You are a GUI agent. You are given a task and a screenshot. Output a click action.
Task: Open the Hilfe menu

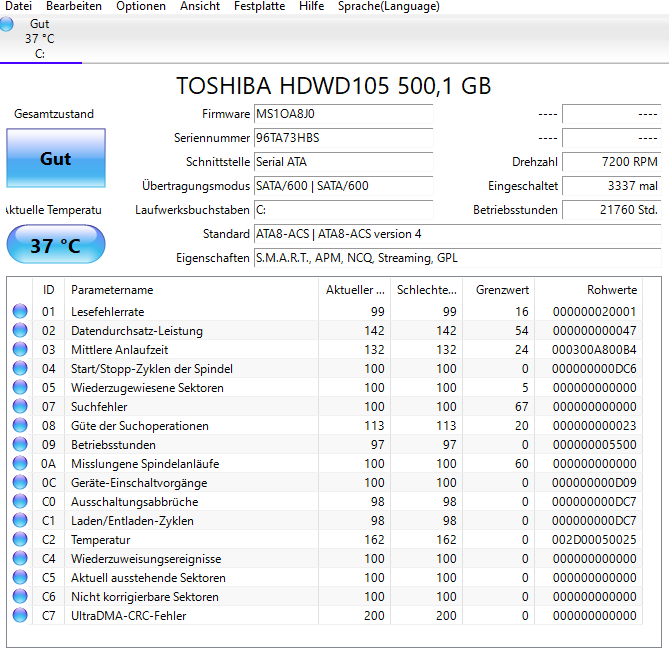click(311, 6)
